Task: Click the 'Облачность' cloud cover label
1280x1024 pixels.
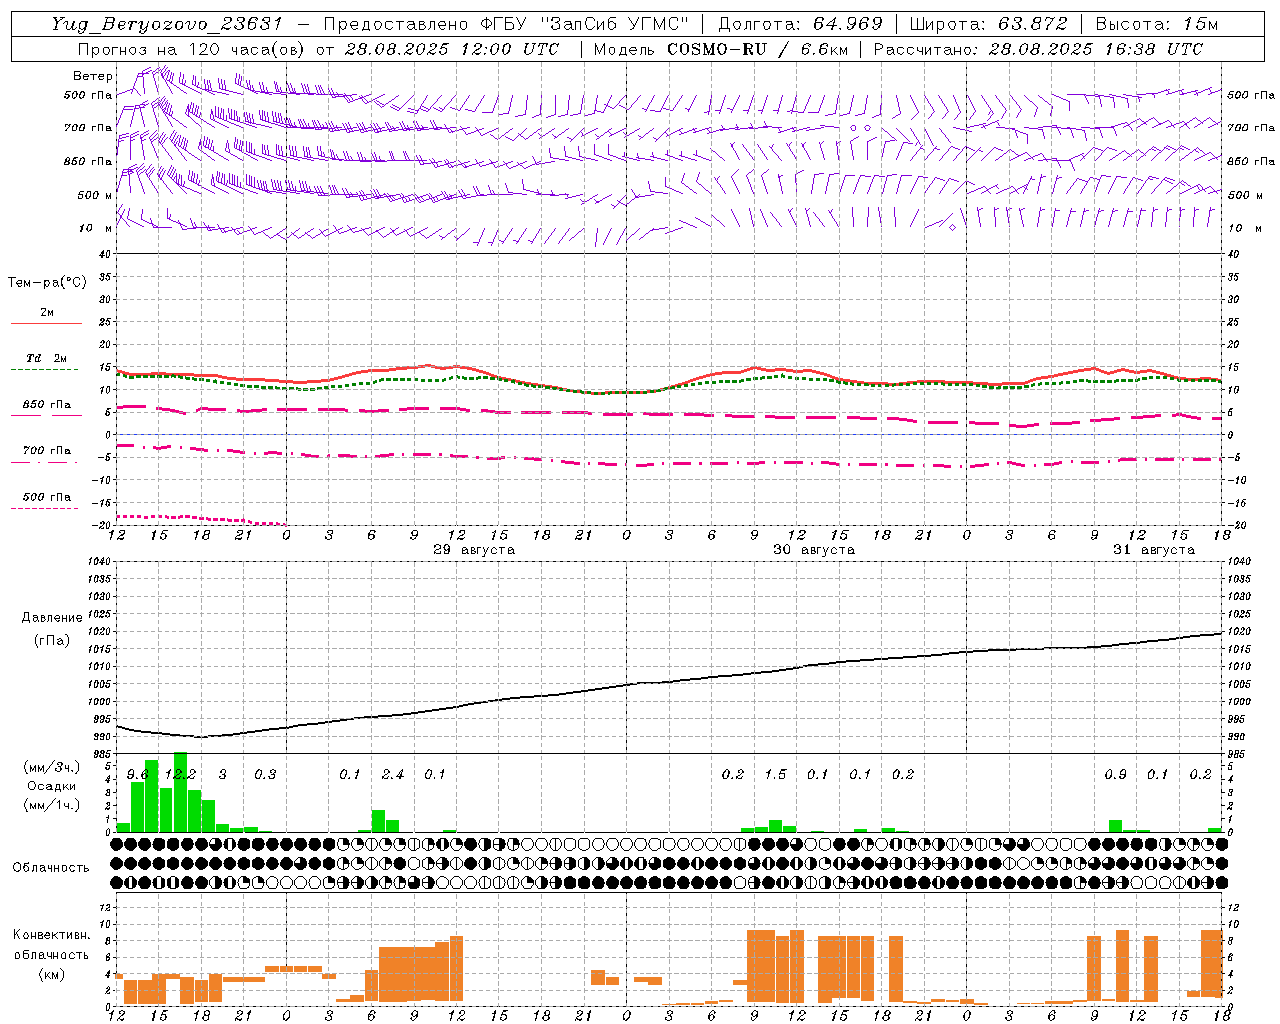Action: coord(51,867)
